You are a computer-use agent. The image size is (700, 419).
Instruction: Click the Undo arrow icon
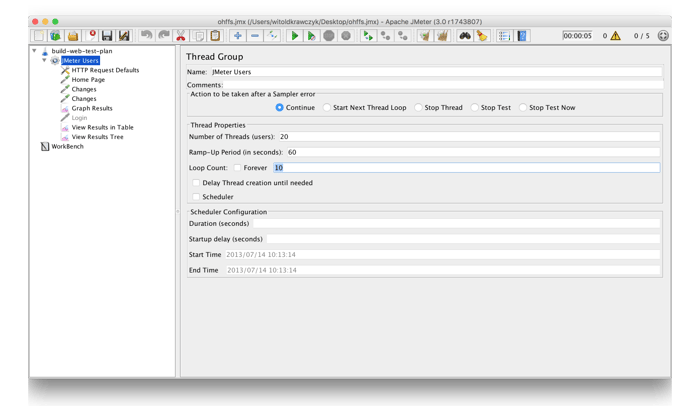coord(147,36)
